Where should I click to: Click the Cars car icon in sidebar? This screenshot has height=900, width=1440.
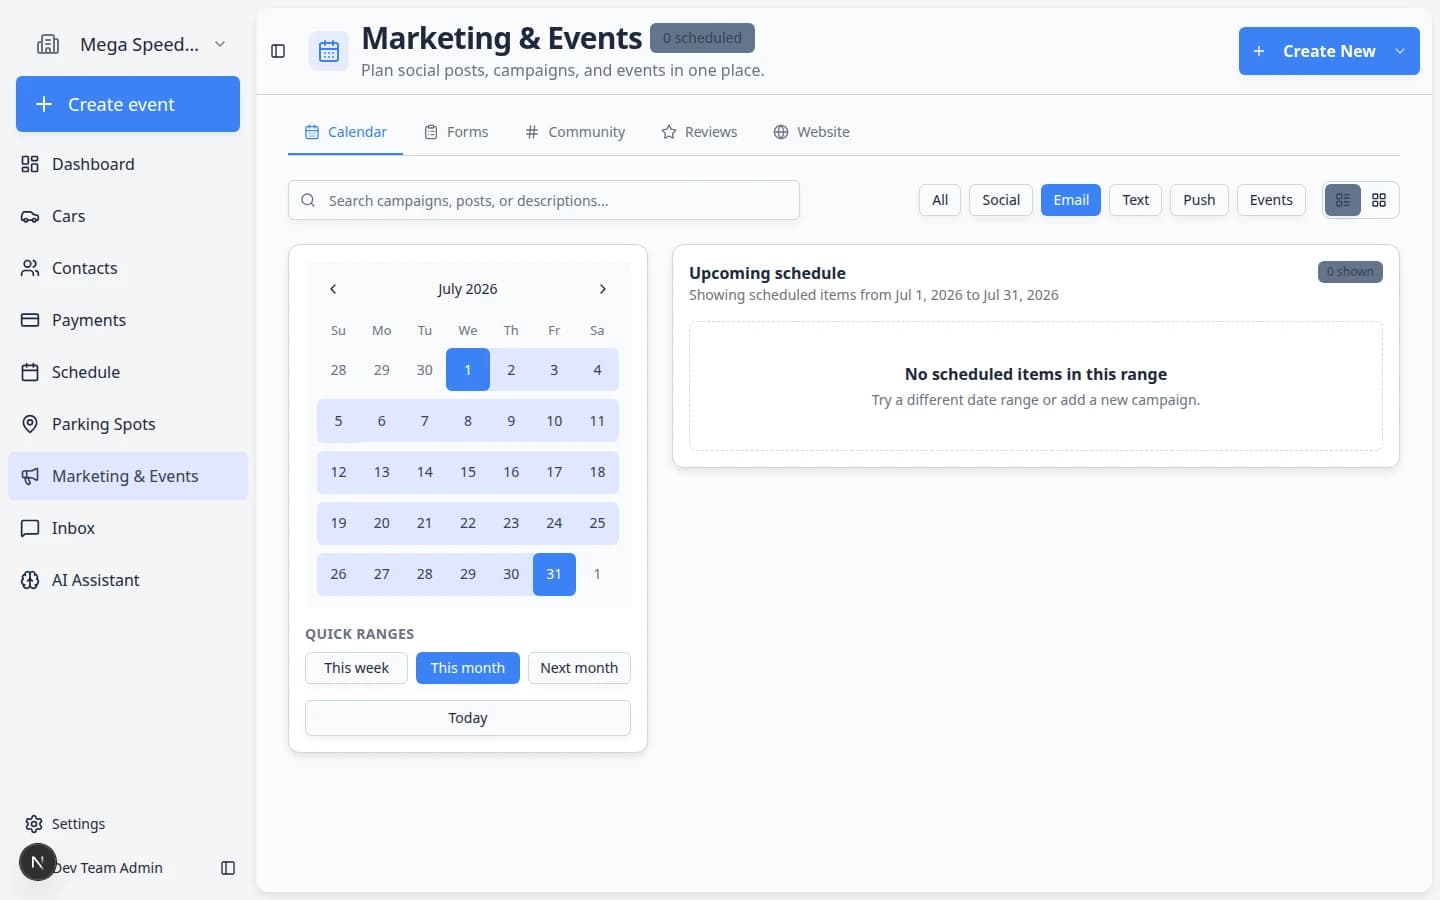pyautogui.click(x=30, y=216)
